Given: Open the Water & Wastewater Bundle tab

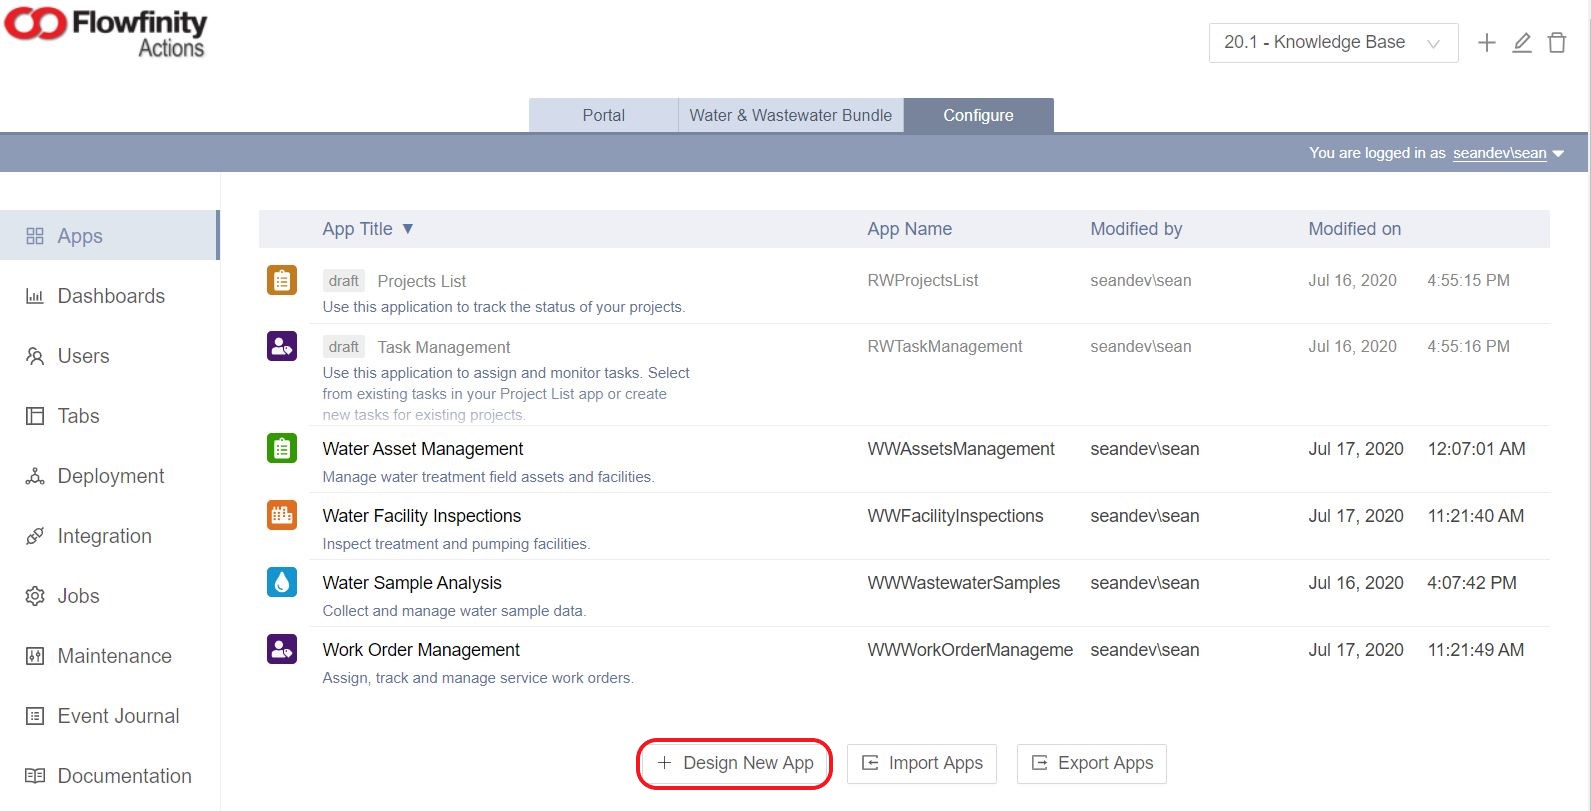Looking at the screenshot, I should (790, 115).
